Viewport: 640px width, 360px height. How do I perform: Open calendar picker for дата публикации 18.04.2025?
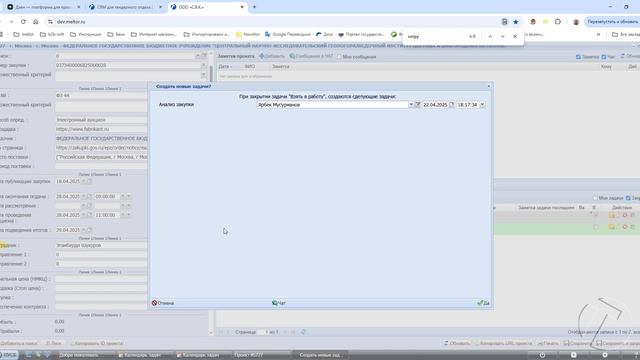pyautogui.click(x=89, y=181)
